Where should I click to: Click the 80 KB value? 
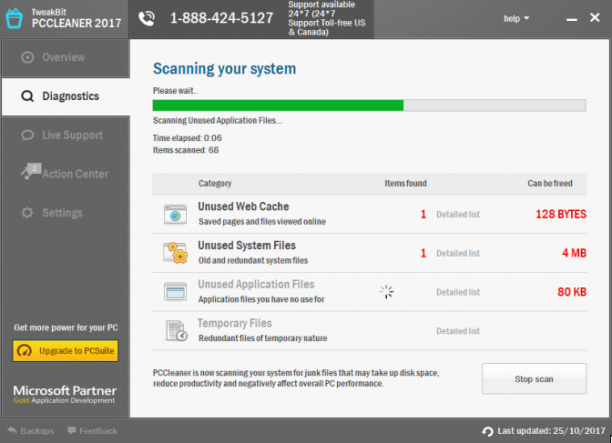pos(572,292)
